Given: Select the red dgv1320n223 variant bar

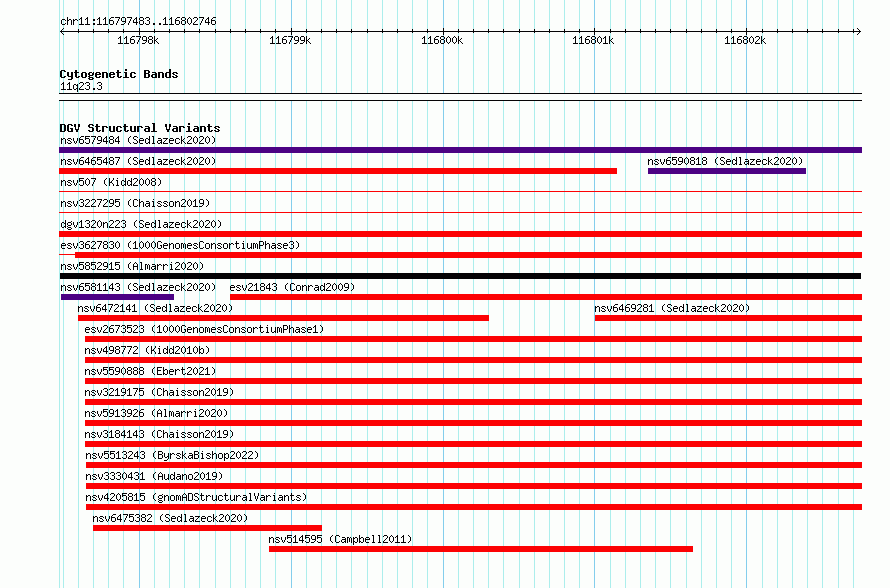Looking at the screenshot, I should pyautogui.click(x=460, y=234).
